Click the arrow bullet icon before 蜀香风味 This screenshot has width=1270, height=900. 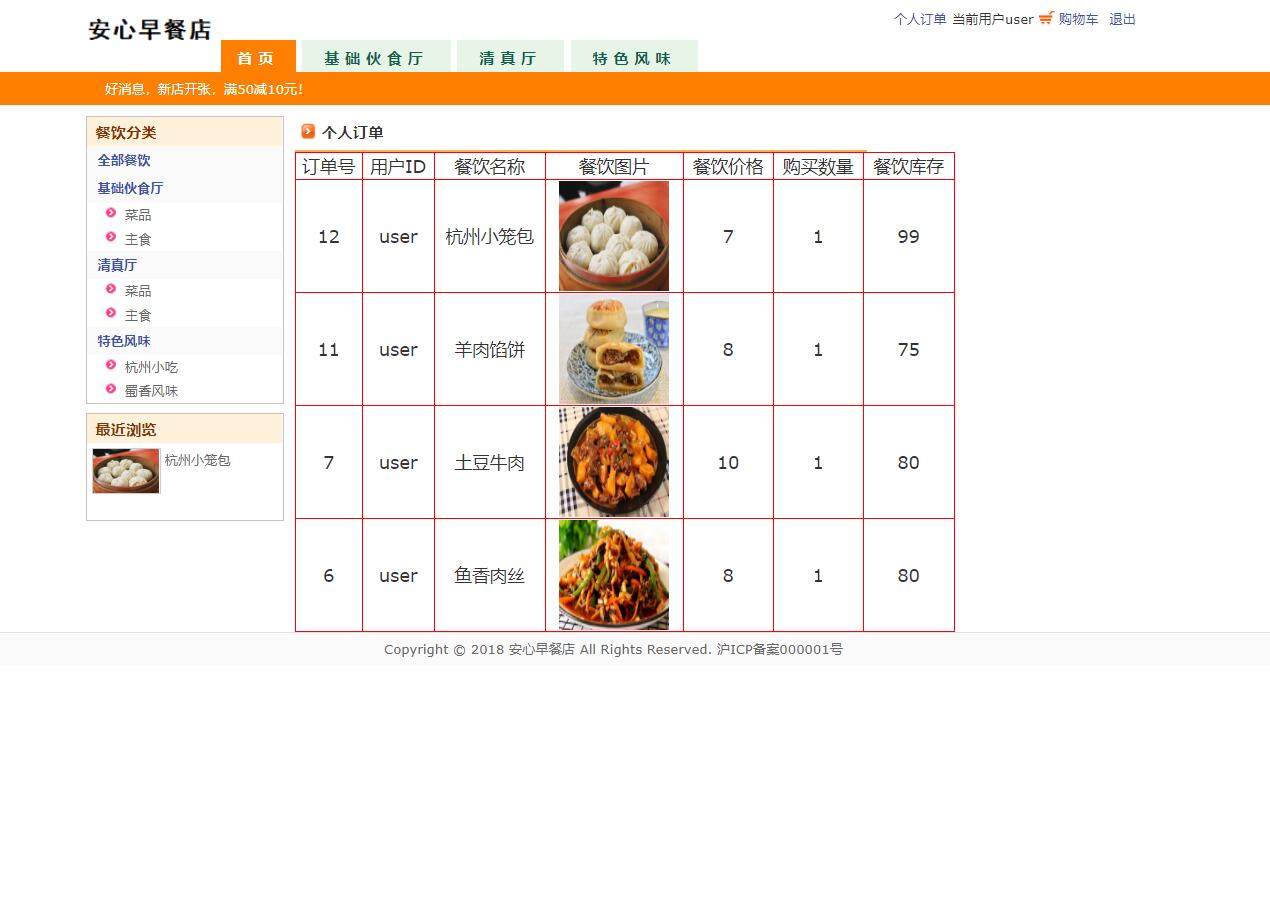coord(110,390)
